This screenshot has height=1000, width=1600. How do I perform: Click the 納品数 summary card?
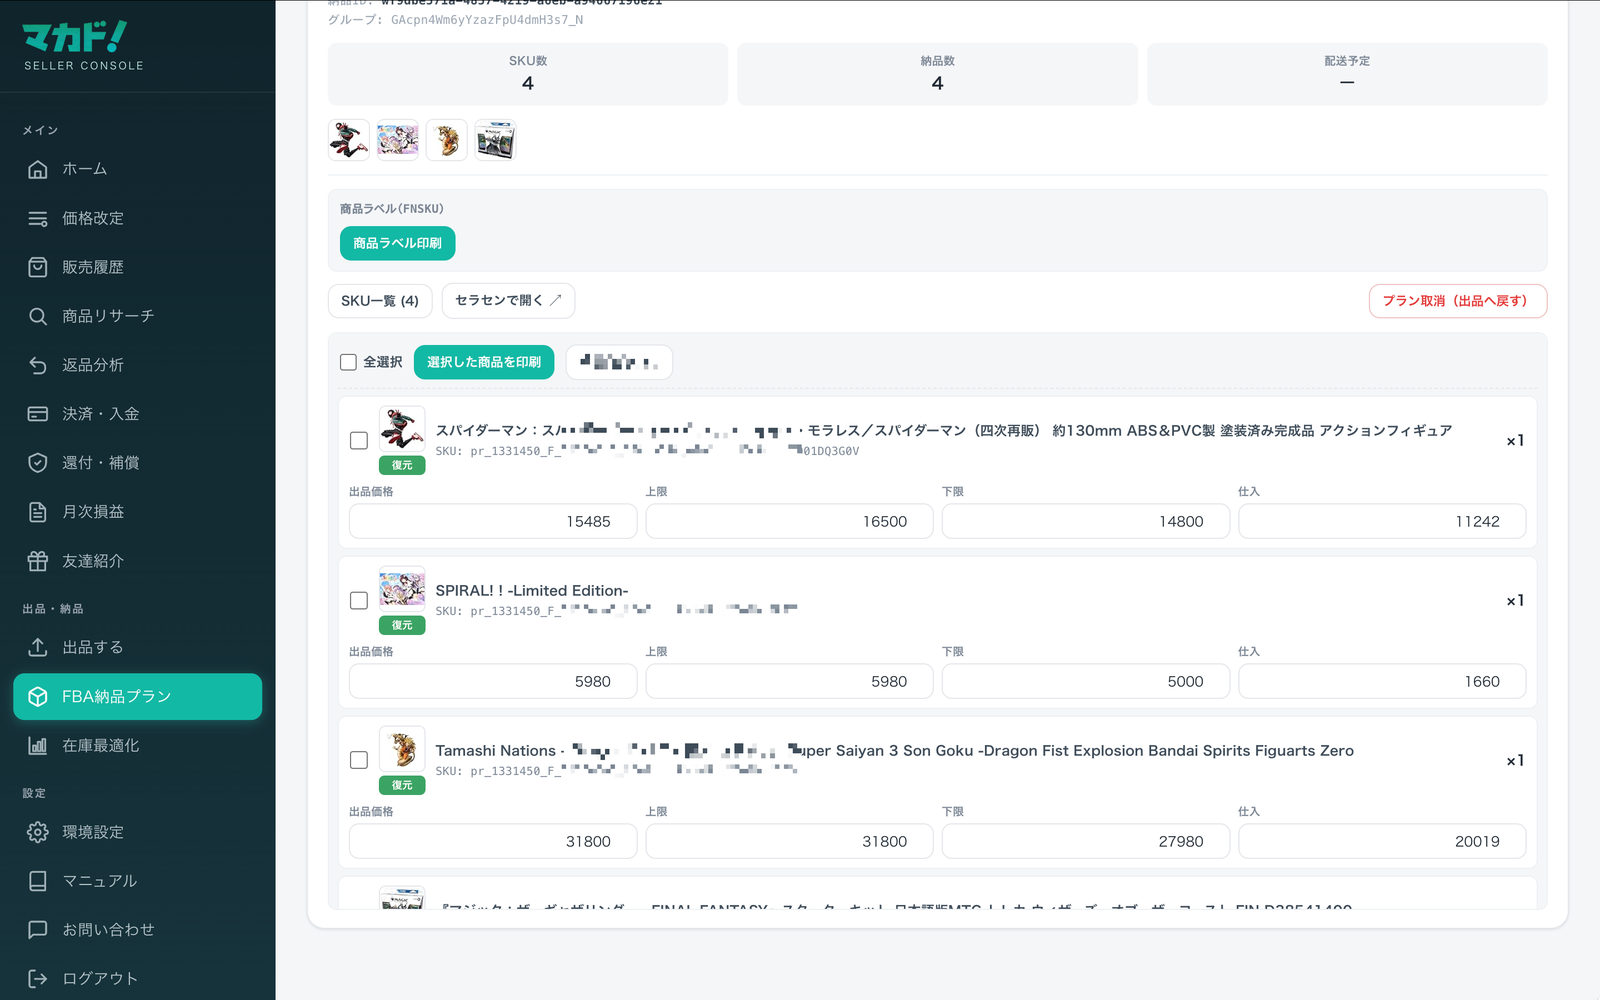coord(937,74)
